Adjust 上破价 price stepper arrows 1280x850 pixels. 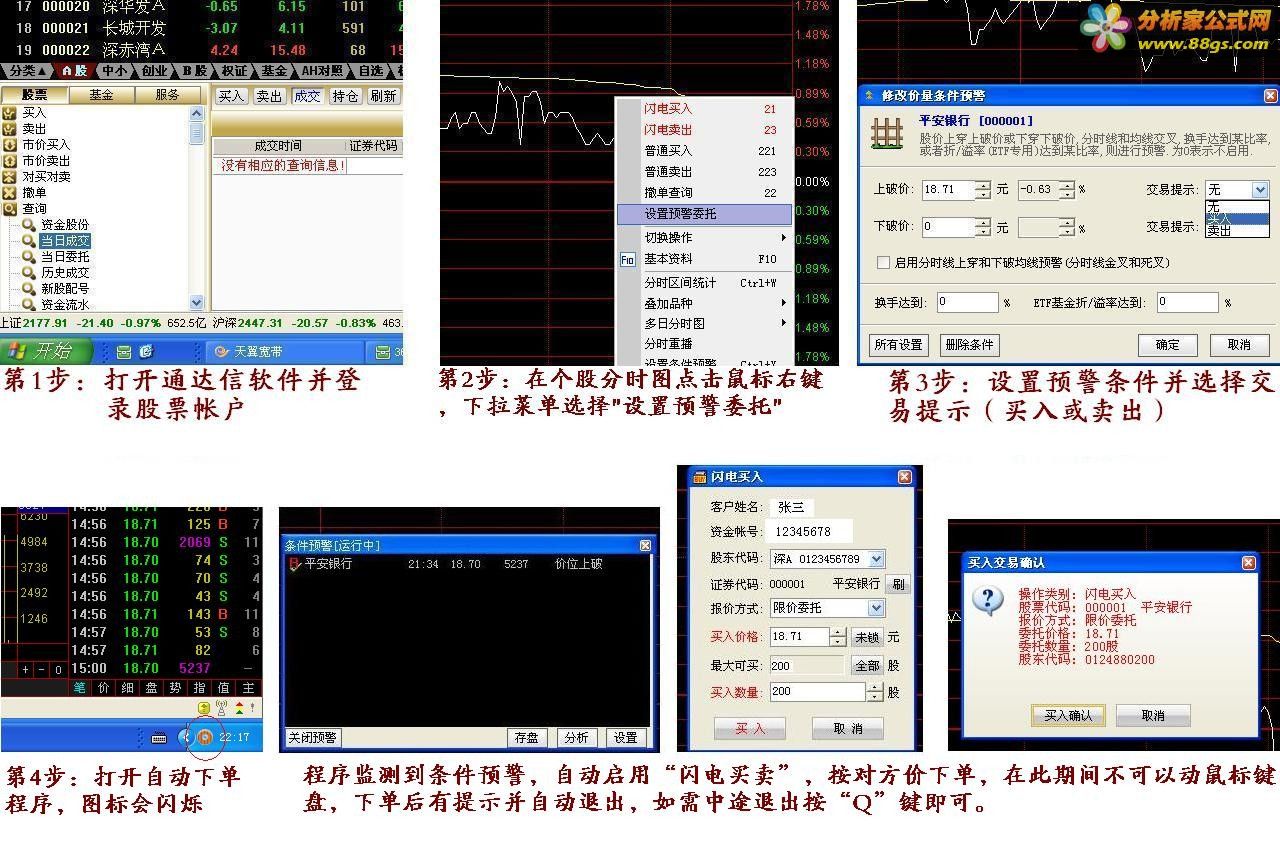[x=983, y=189]
